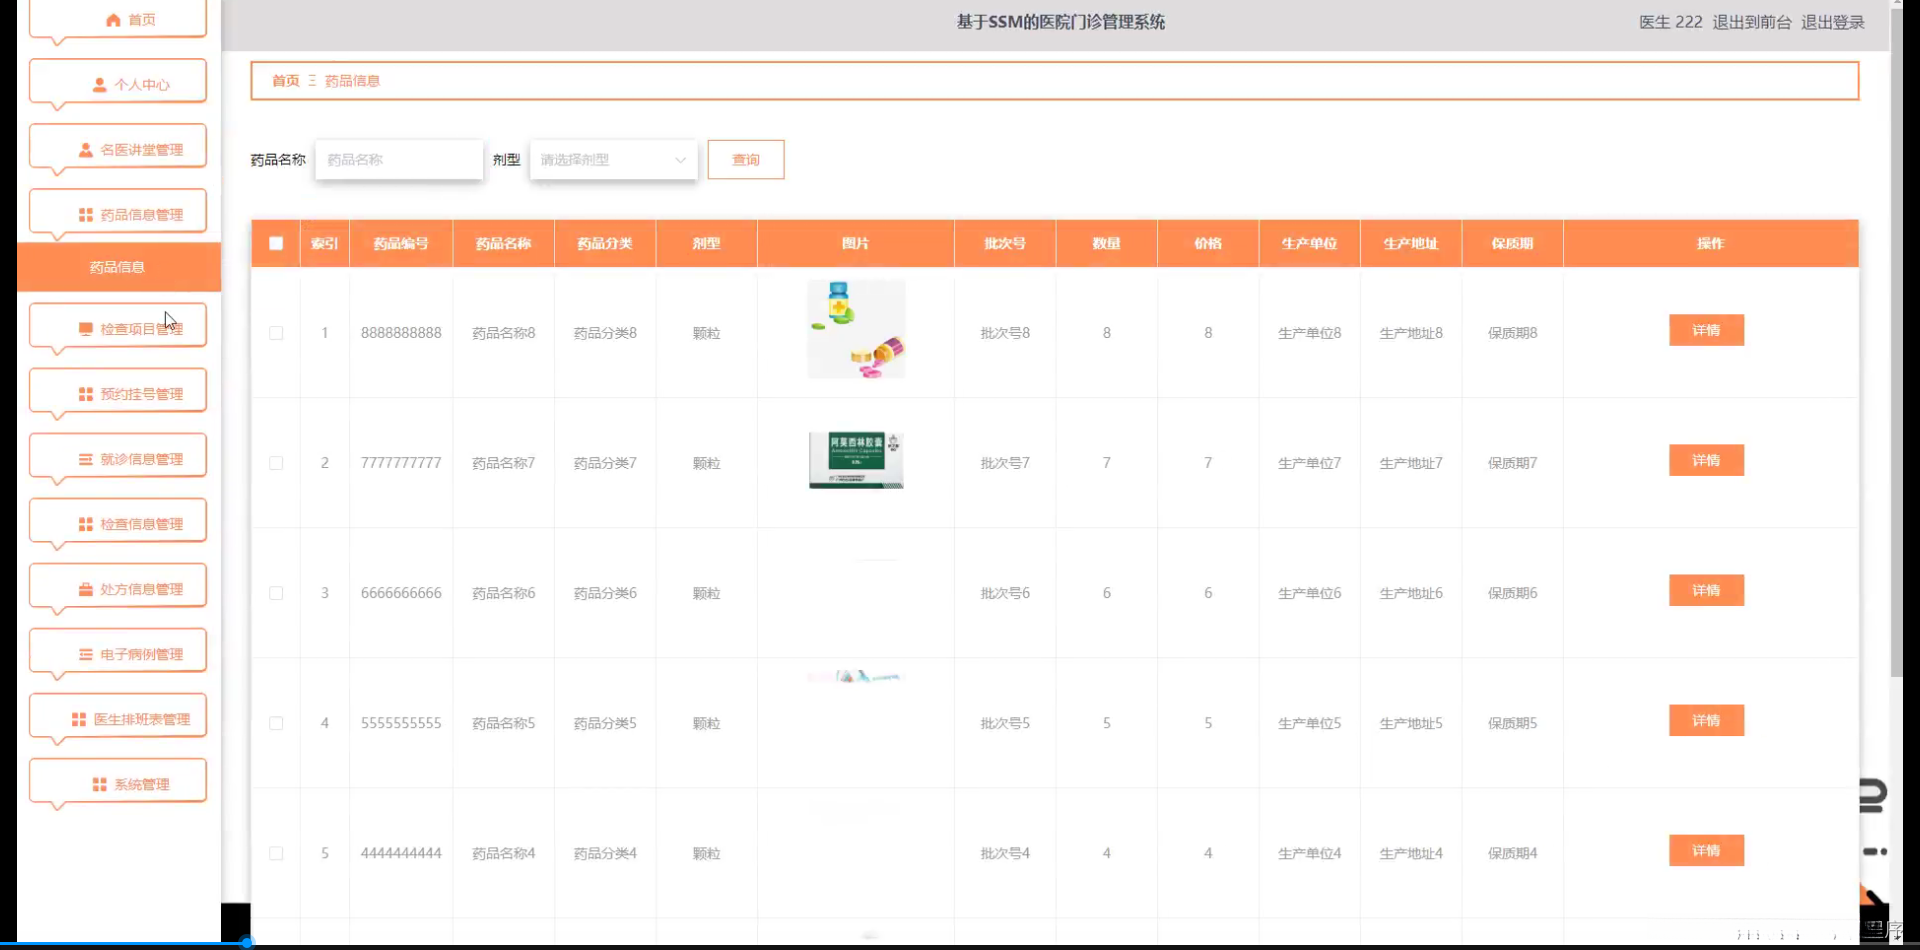Click the green box image of 药品名称7
This screenshot has width=1920, height=950.
[x=856, y=460]
